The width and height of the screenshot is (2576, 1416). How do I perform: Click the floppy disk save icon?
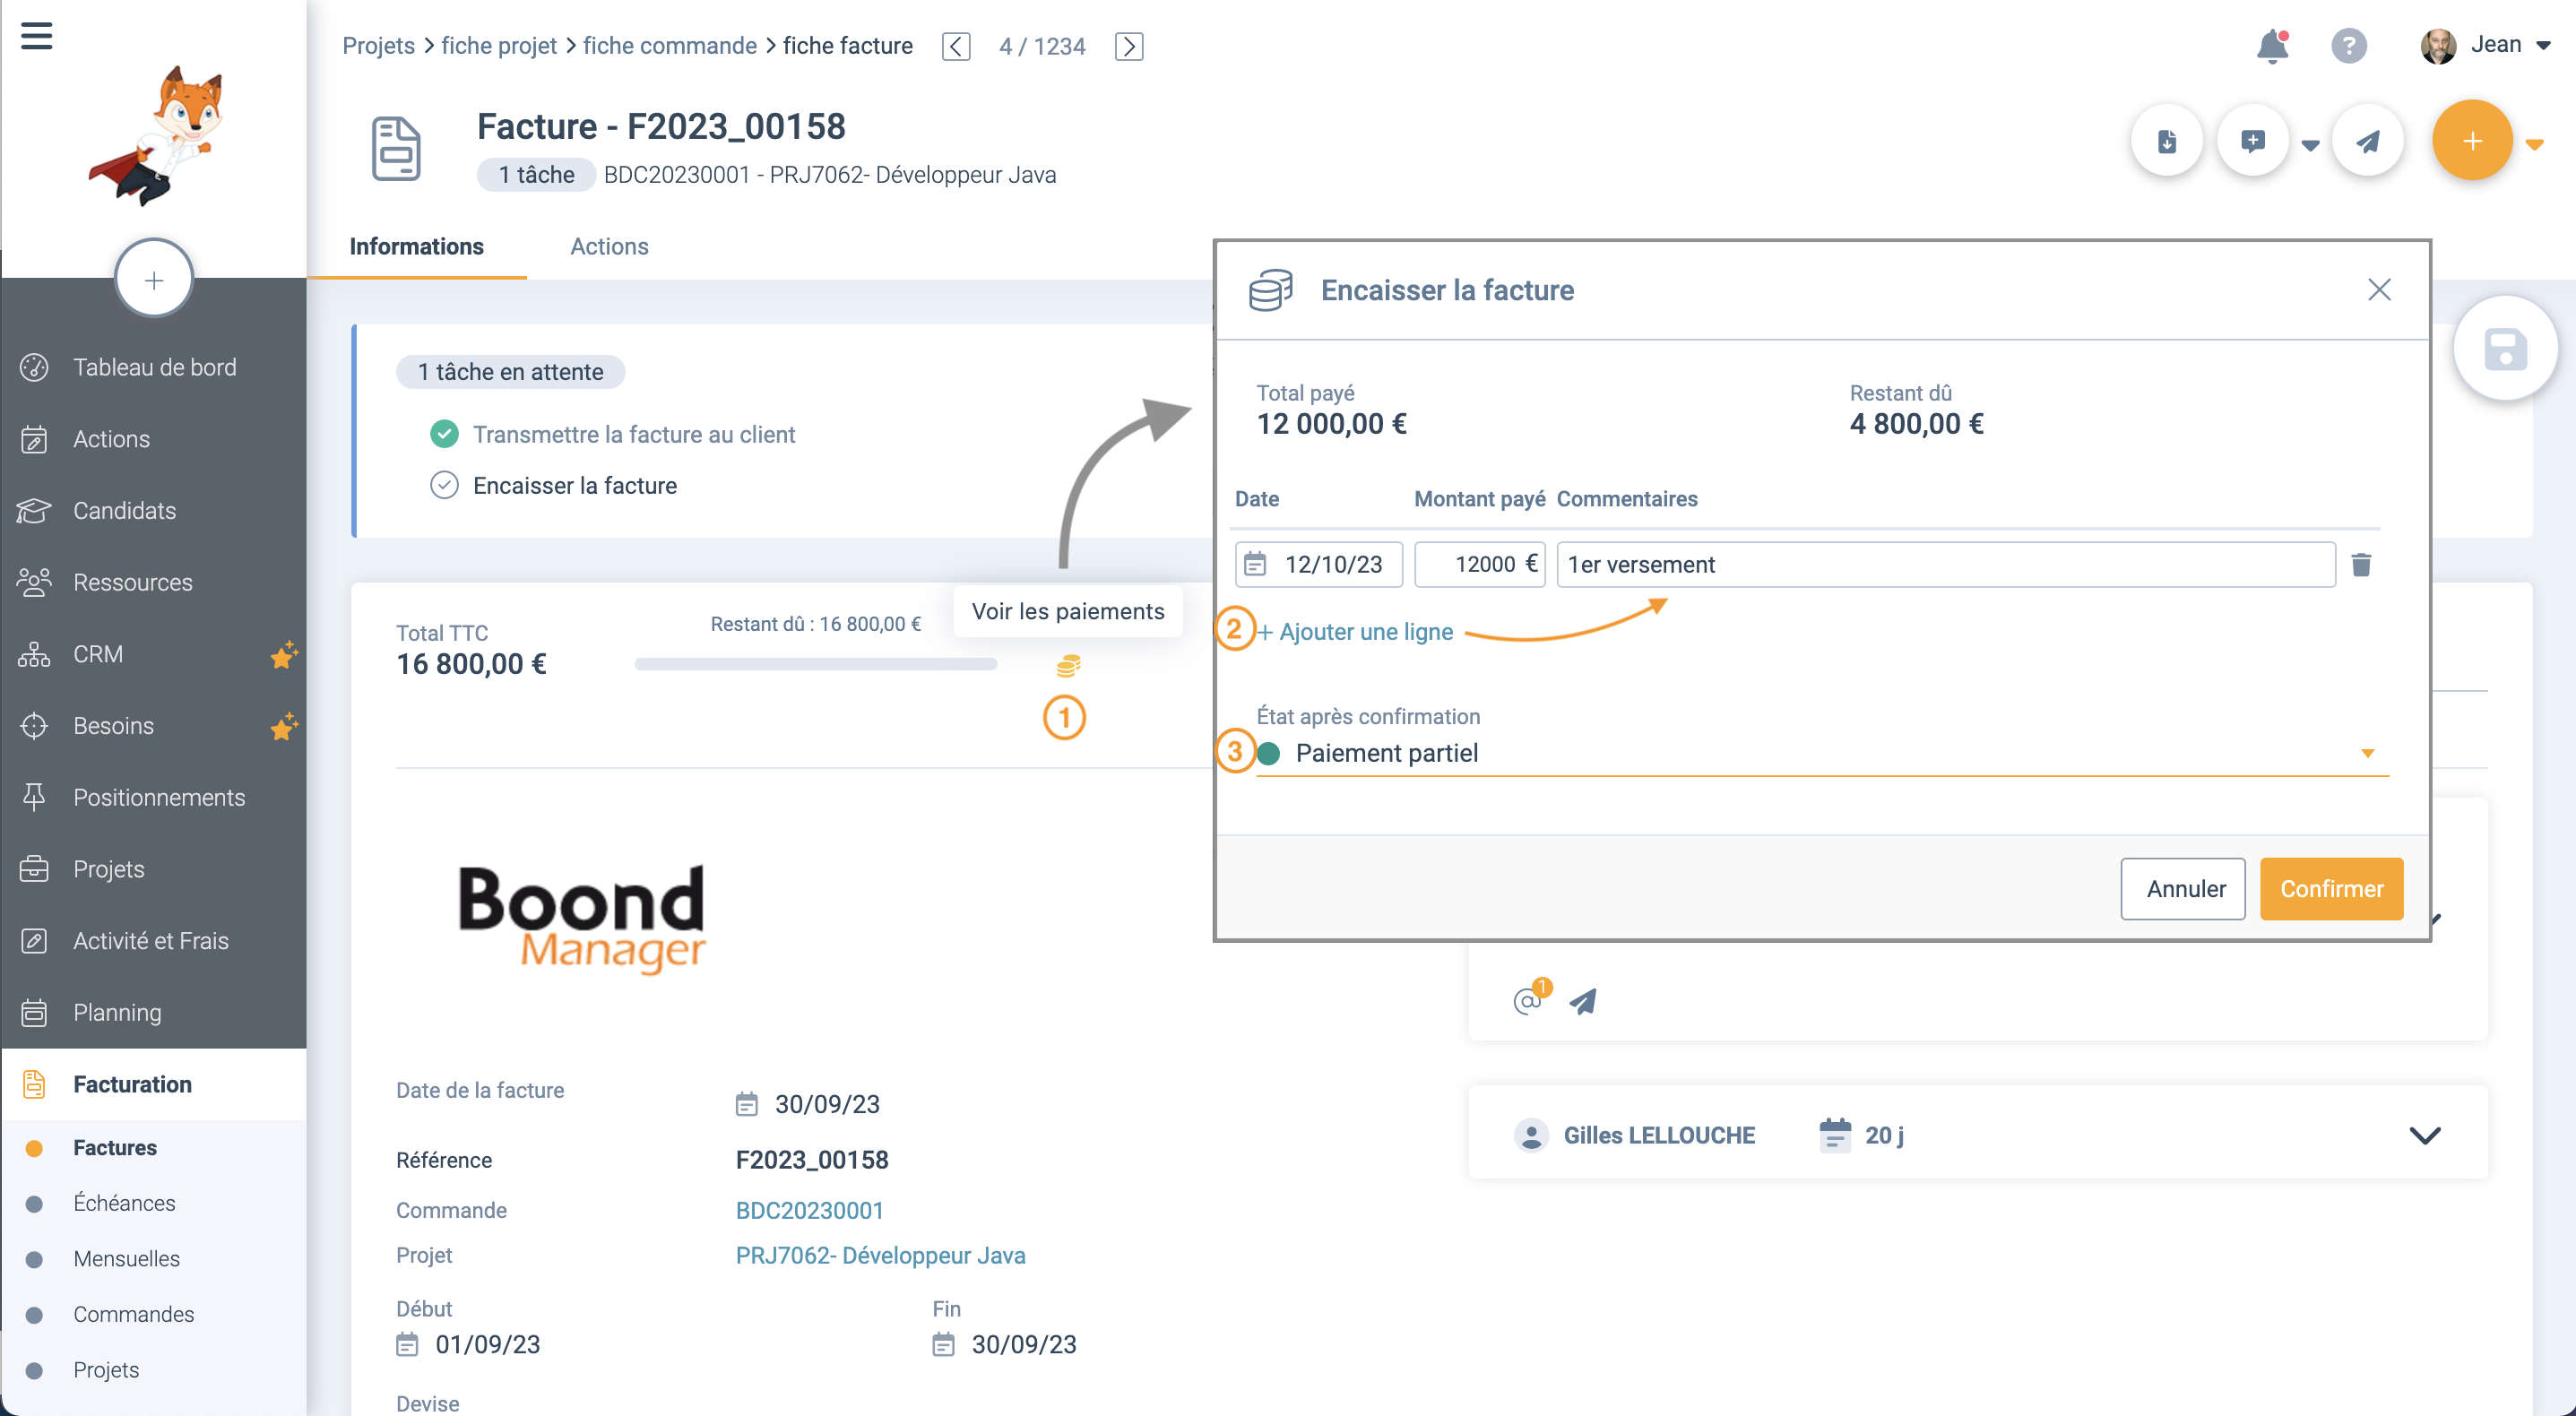coord(2505,349)
